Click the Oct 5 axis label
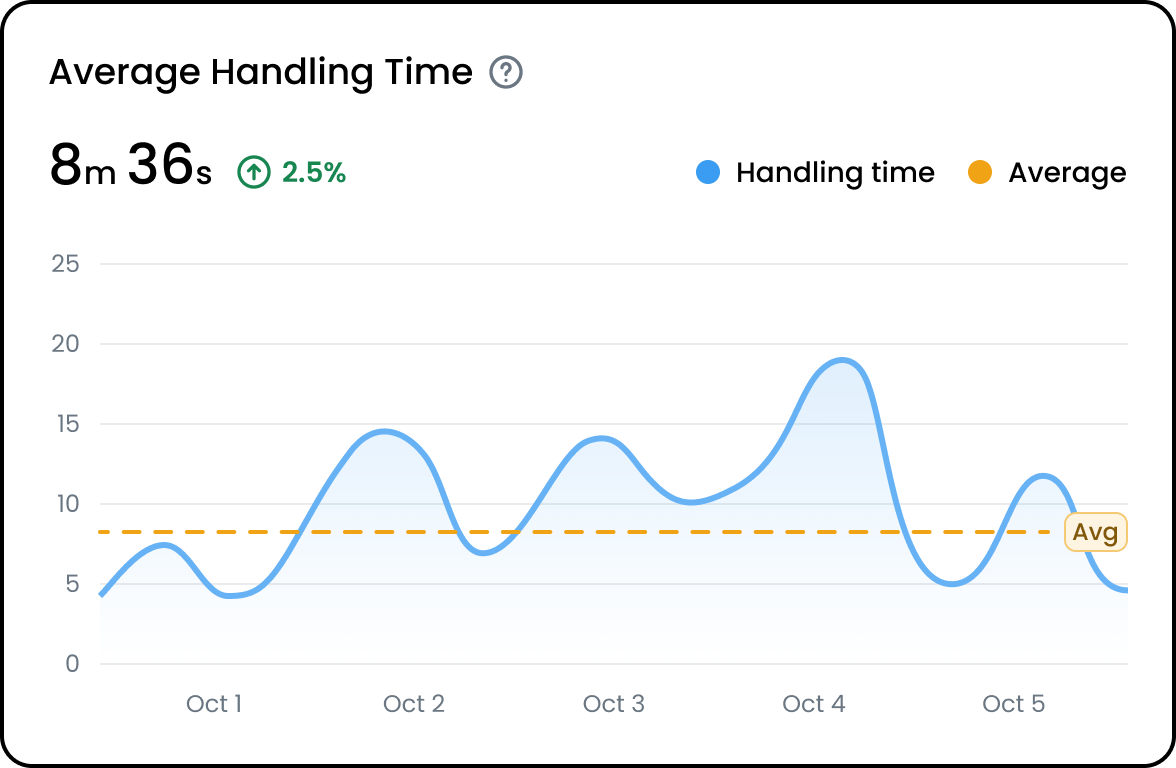Screen dimensions: 1176x768 tap(1013, 704)
